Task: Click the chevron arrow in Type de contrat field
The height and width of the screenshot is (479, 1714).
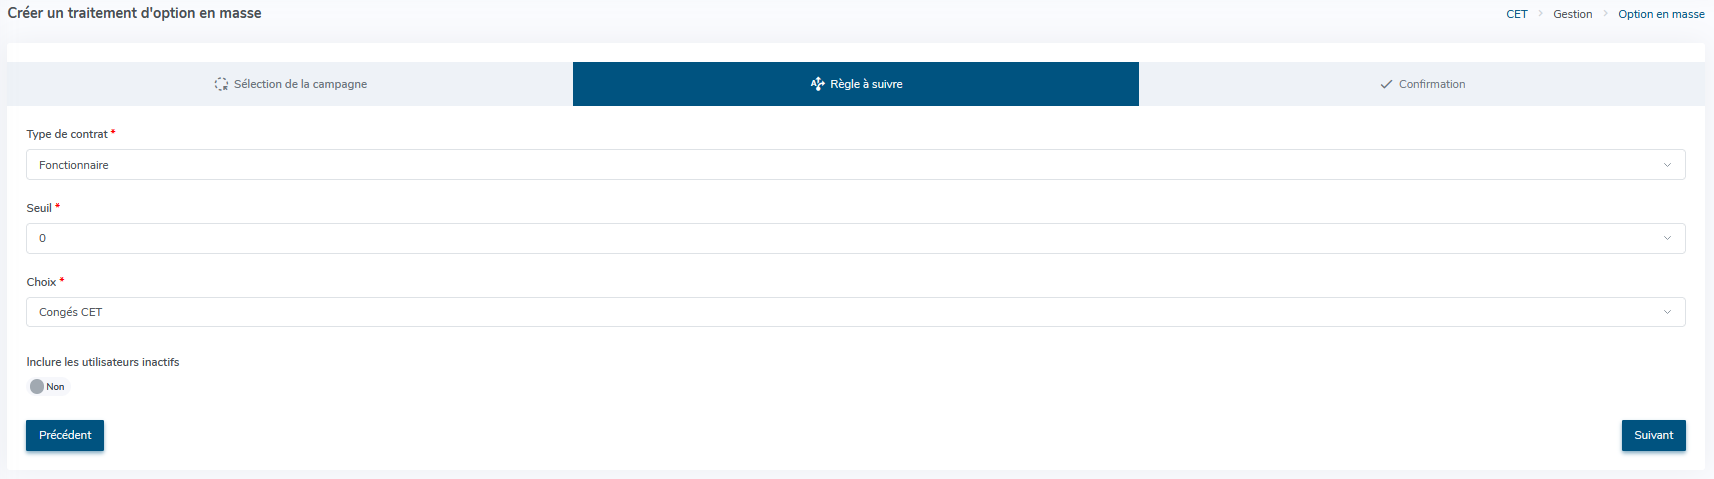Action: pyautogui.click(x=1667, y=165)
